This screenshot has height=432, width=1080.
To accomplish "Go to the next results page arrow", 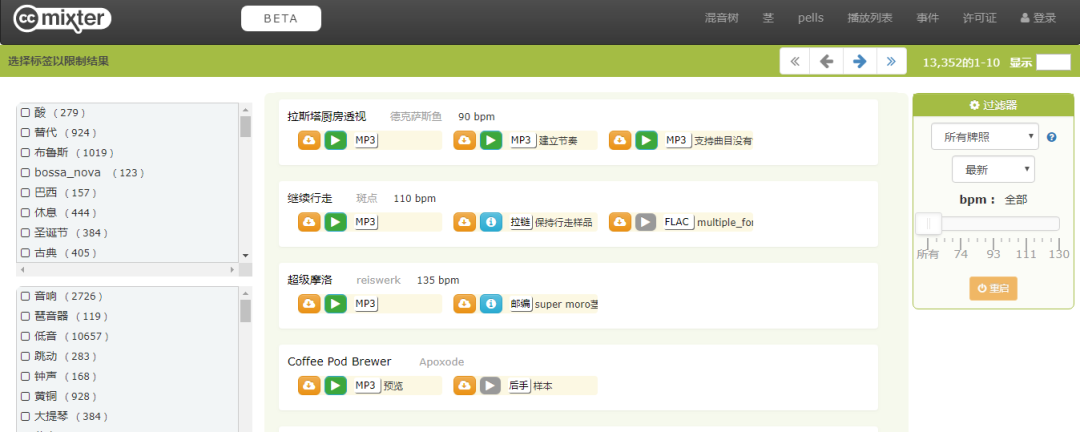I will [x=859, y=61].
